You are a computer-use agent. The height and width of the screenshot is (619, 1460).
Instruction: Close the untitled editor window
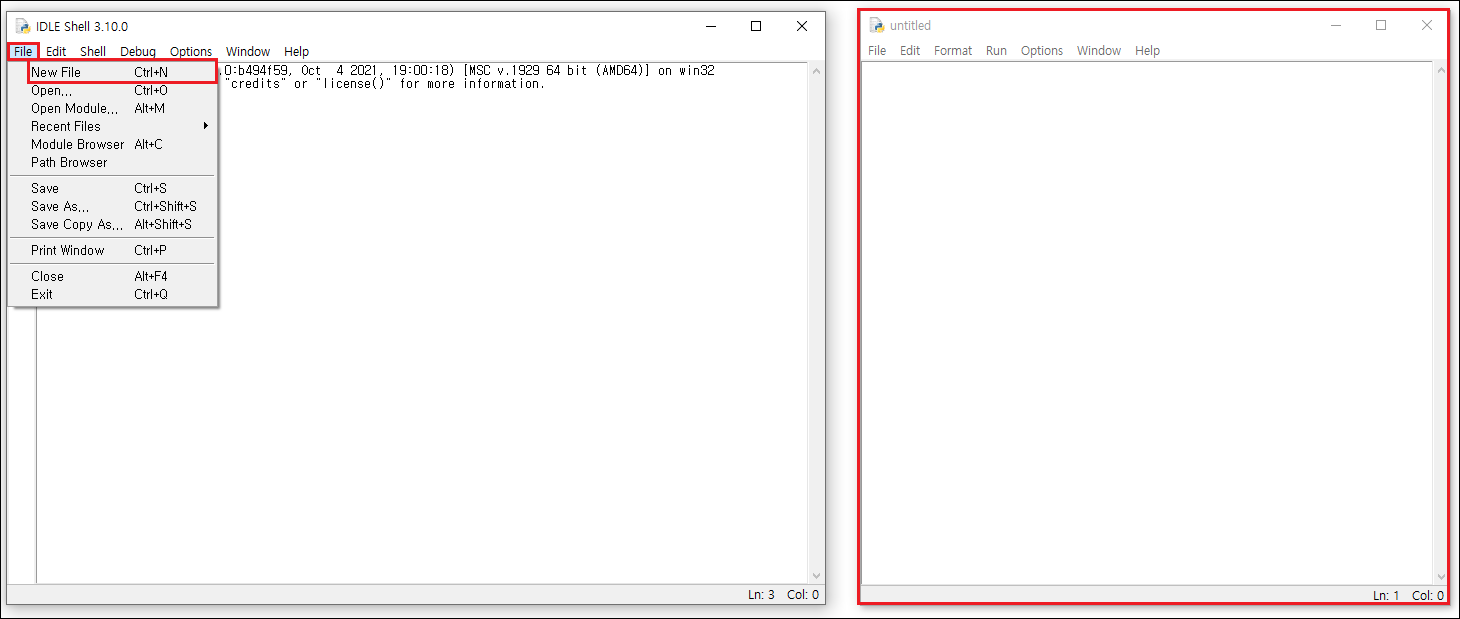pos(1427,25)
